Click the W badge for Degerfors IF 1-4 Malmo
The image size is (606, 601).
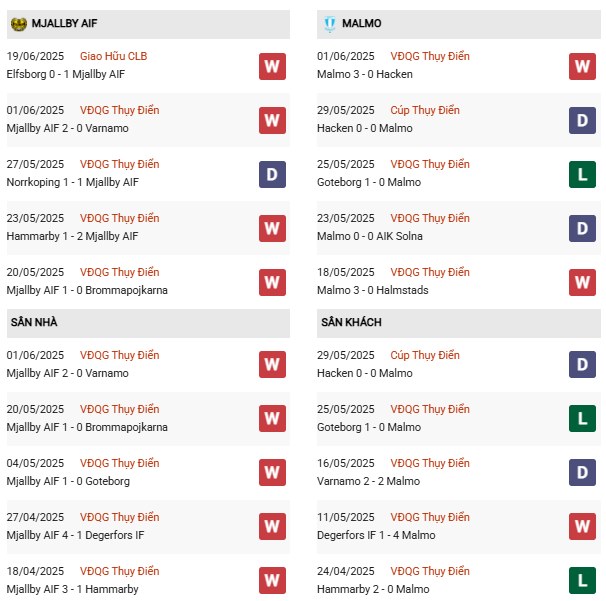582,526
